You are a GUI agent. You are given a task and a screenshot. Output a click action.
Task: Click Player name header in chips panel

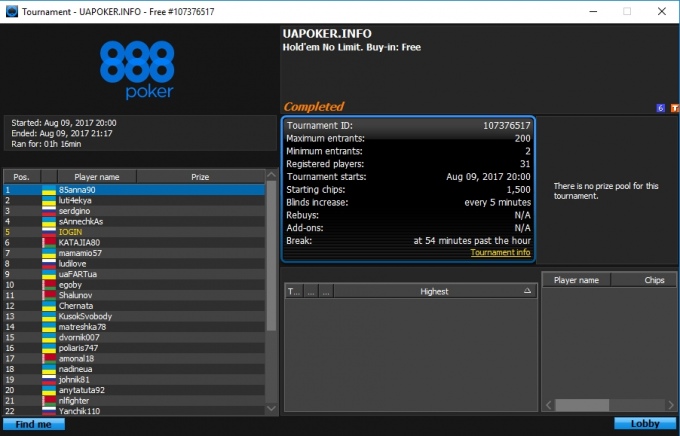pyautogui.click(x=576, y=280)
